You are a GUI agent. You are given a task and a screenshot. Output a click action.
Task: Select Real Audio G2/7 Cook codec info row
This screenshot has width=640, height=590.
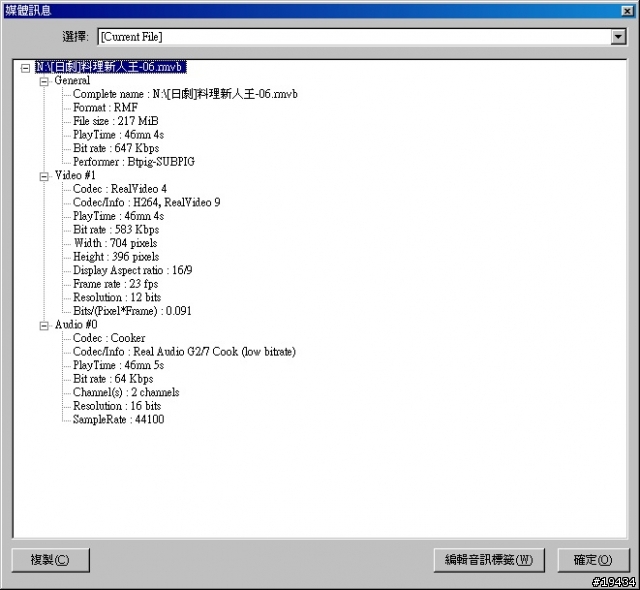click(x=184, y=352)
